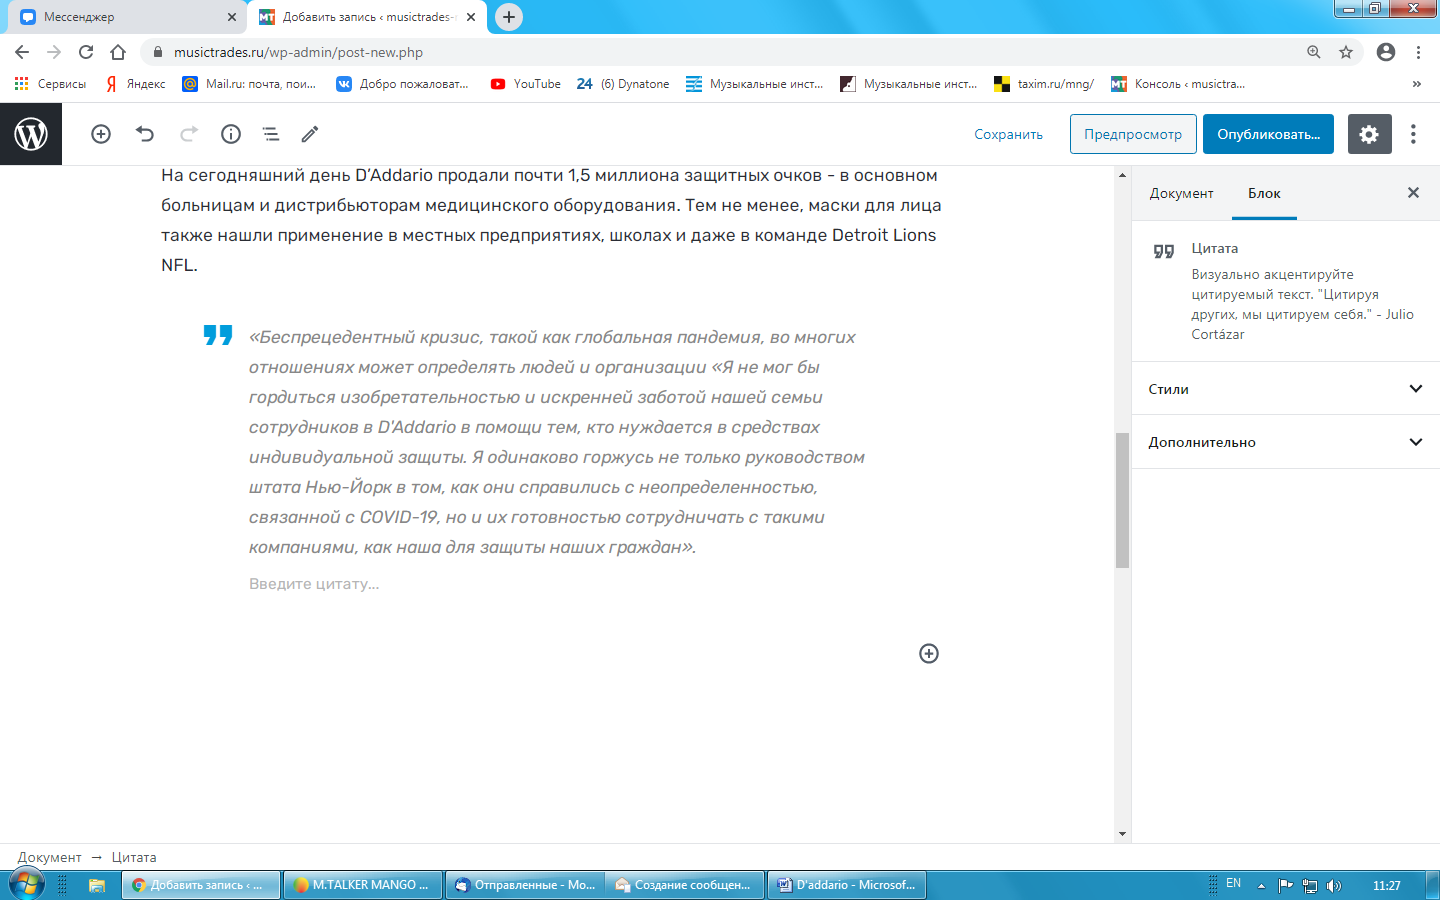
Task: Click the Введите цитату citation field
Action: (x=314, y=584)
